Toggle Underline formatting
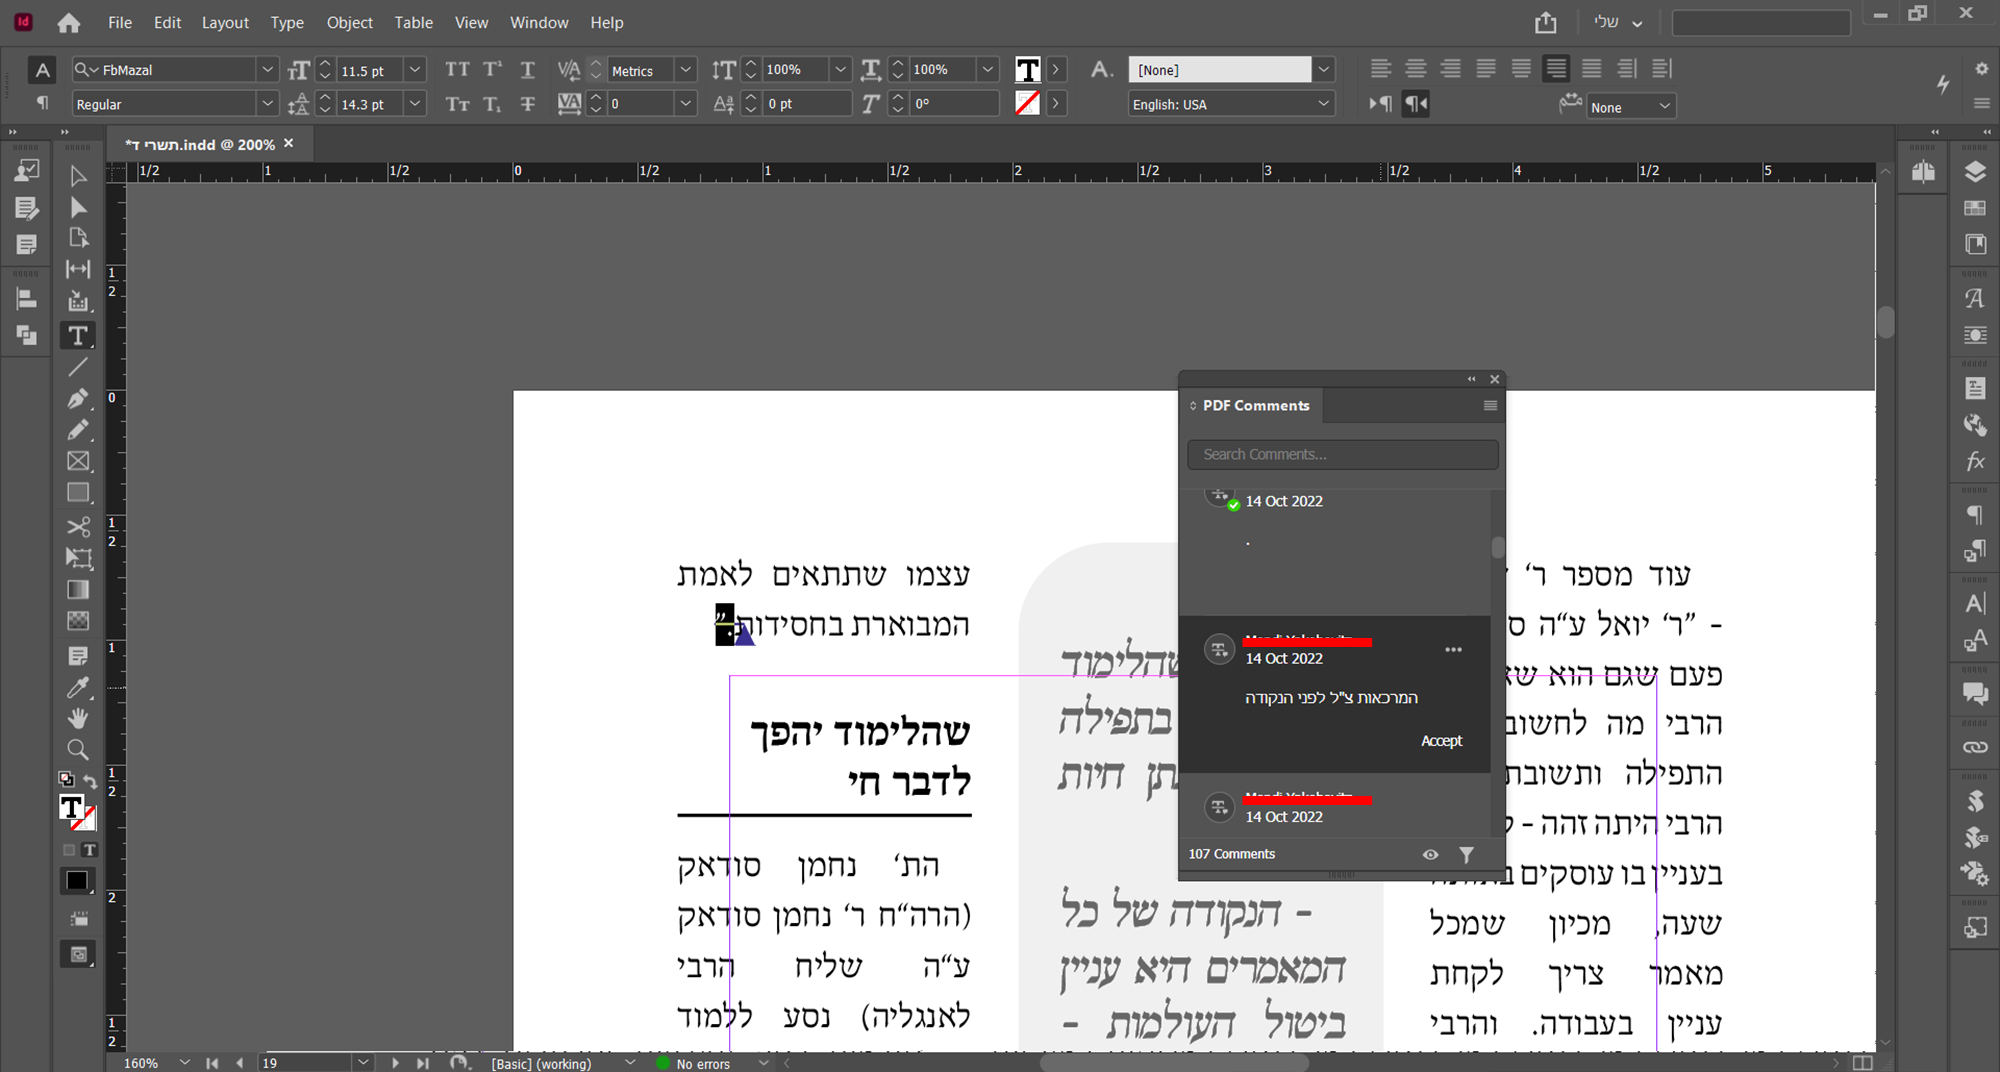This screenshot has height=1072, width=2000. (x=527, y=69)
